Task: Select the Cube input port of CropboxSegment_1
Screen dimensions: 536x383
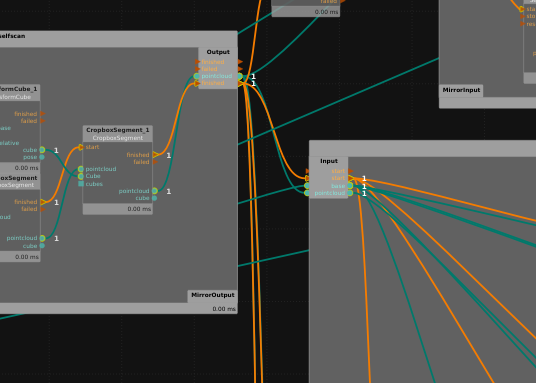Action: pyautogui.click(x=81, y=176)
